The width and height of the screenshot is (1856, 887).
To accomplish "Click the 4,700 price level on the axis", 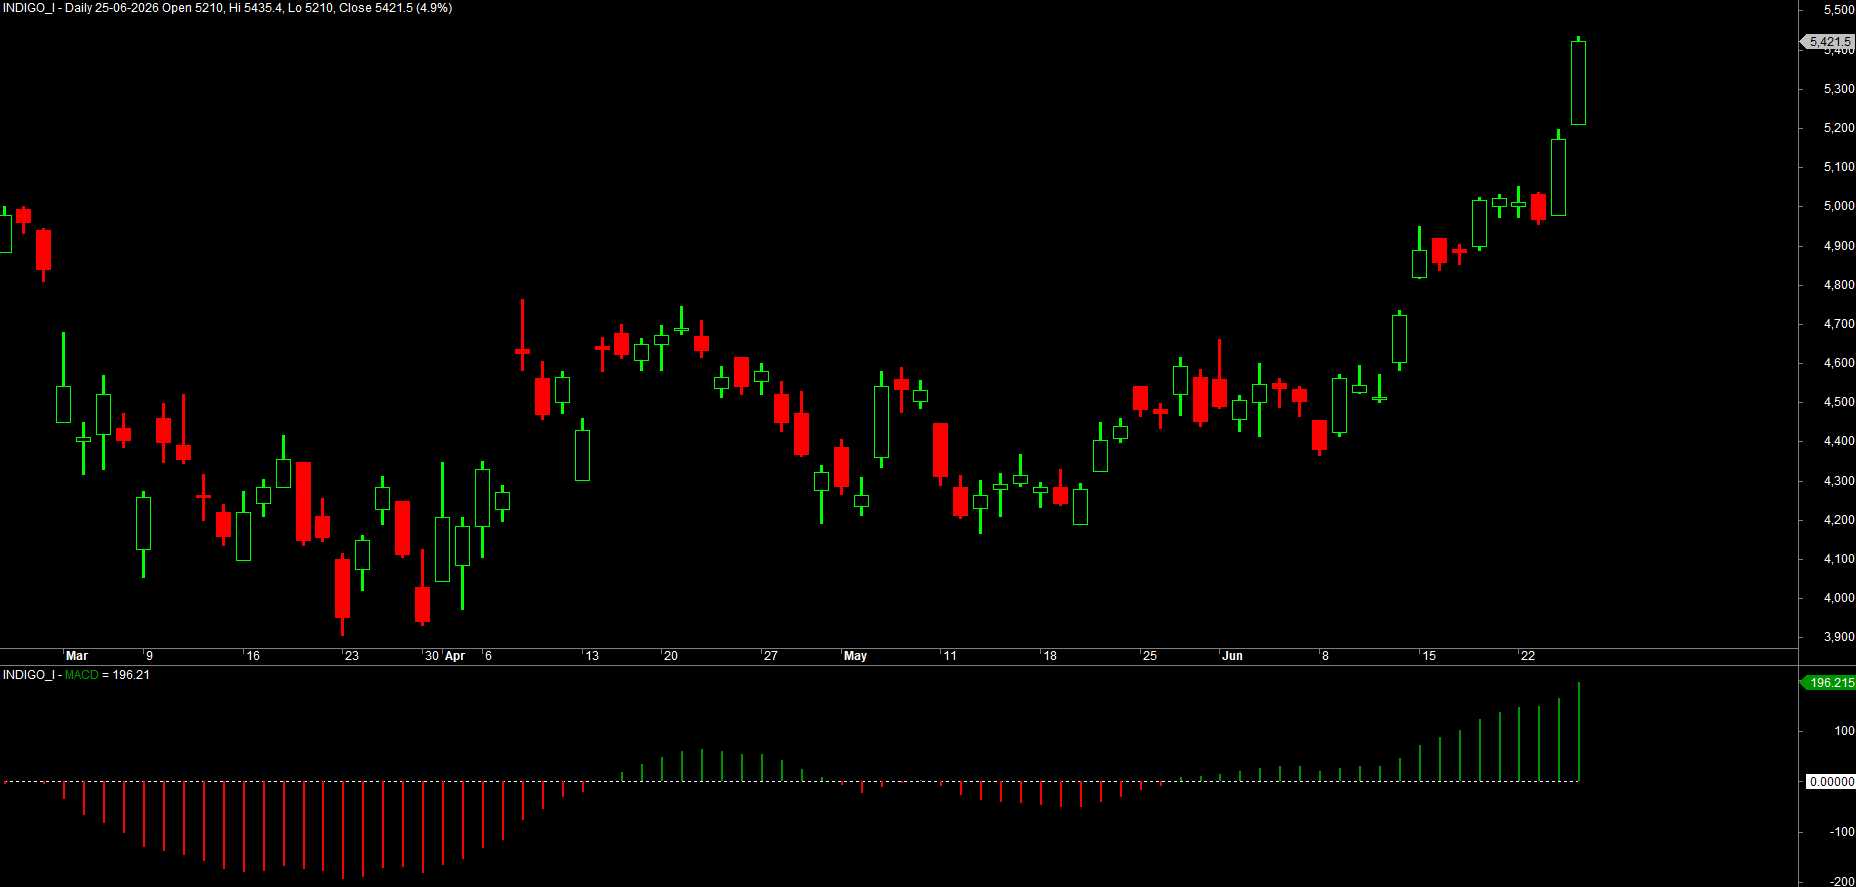I will [1839, 324].
